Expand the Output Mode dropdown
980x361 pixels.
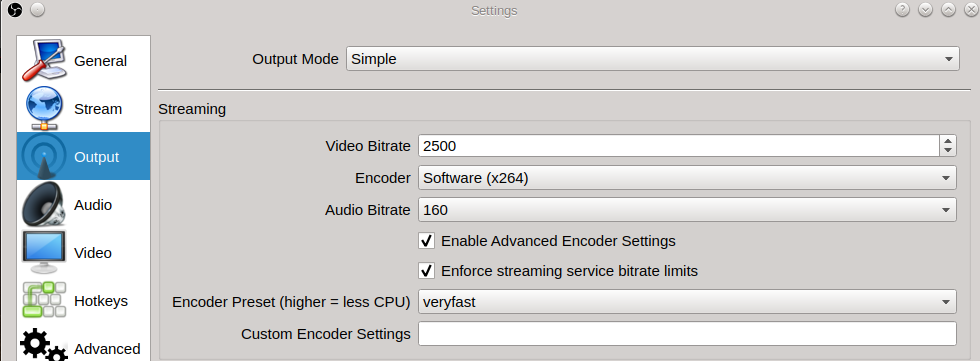652,59
